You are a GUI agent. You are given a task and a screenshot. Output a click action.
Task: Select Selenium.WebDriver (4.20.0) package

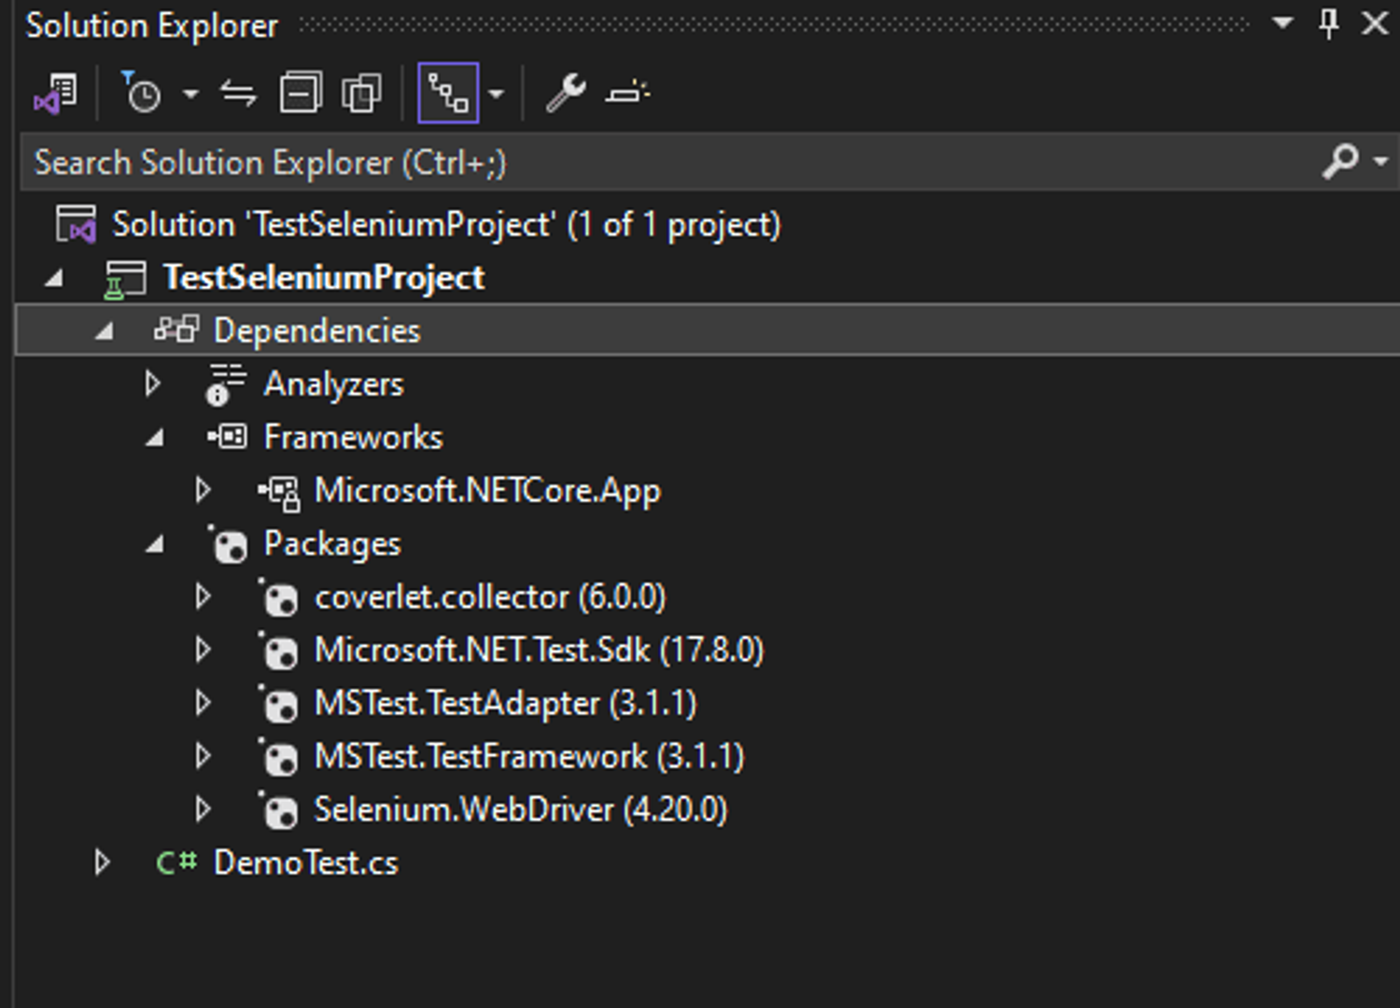(521, 809)
